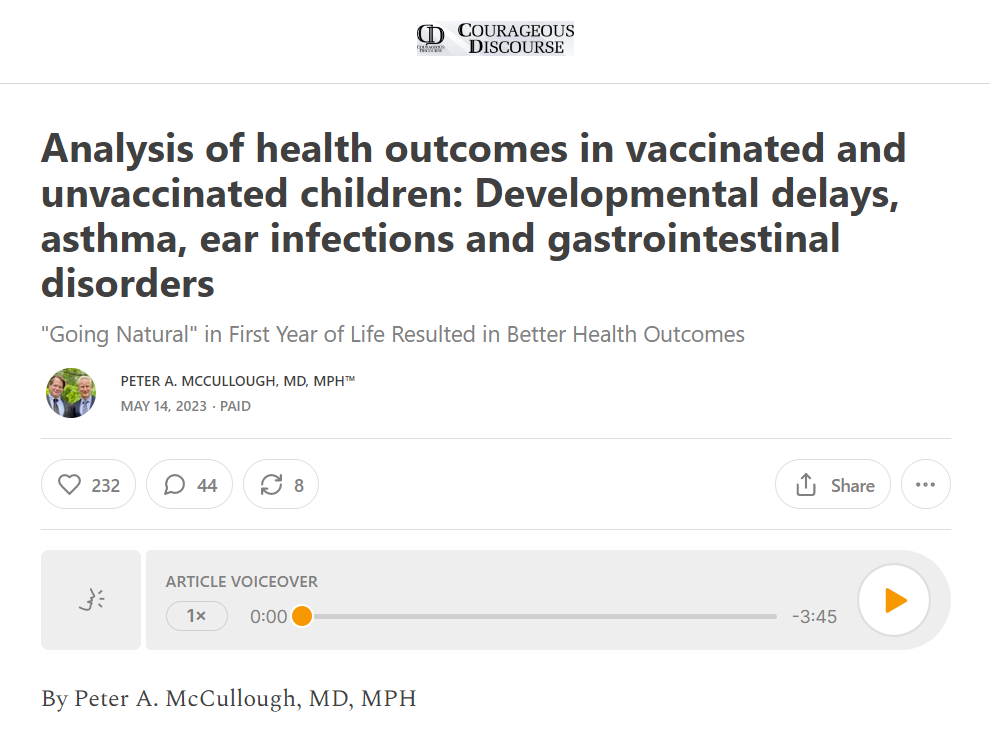
Task: Open comments via speech bubble icon
Action: coord(174,485)
